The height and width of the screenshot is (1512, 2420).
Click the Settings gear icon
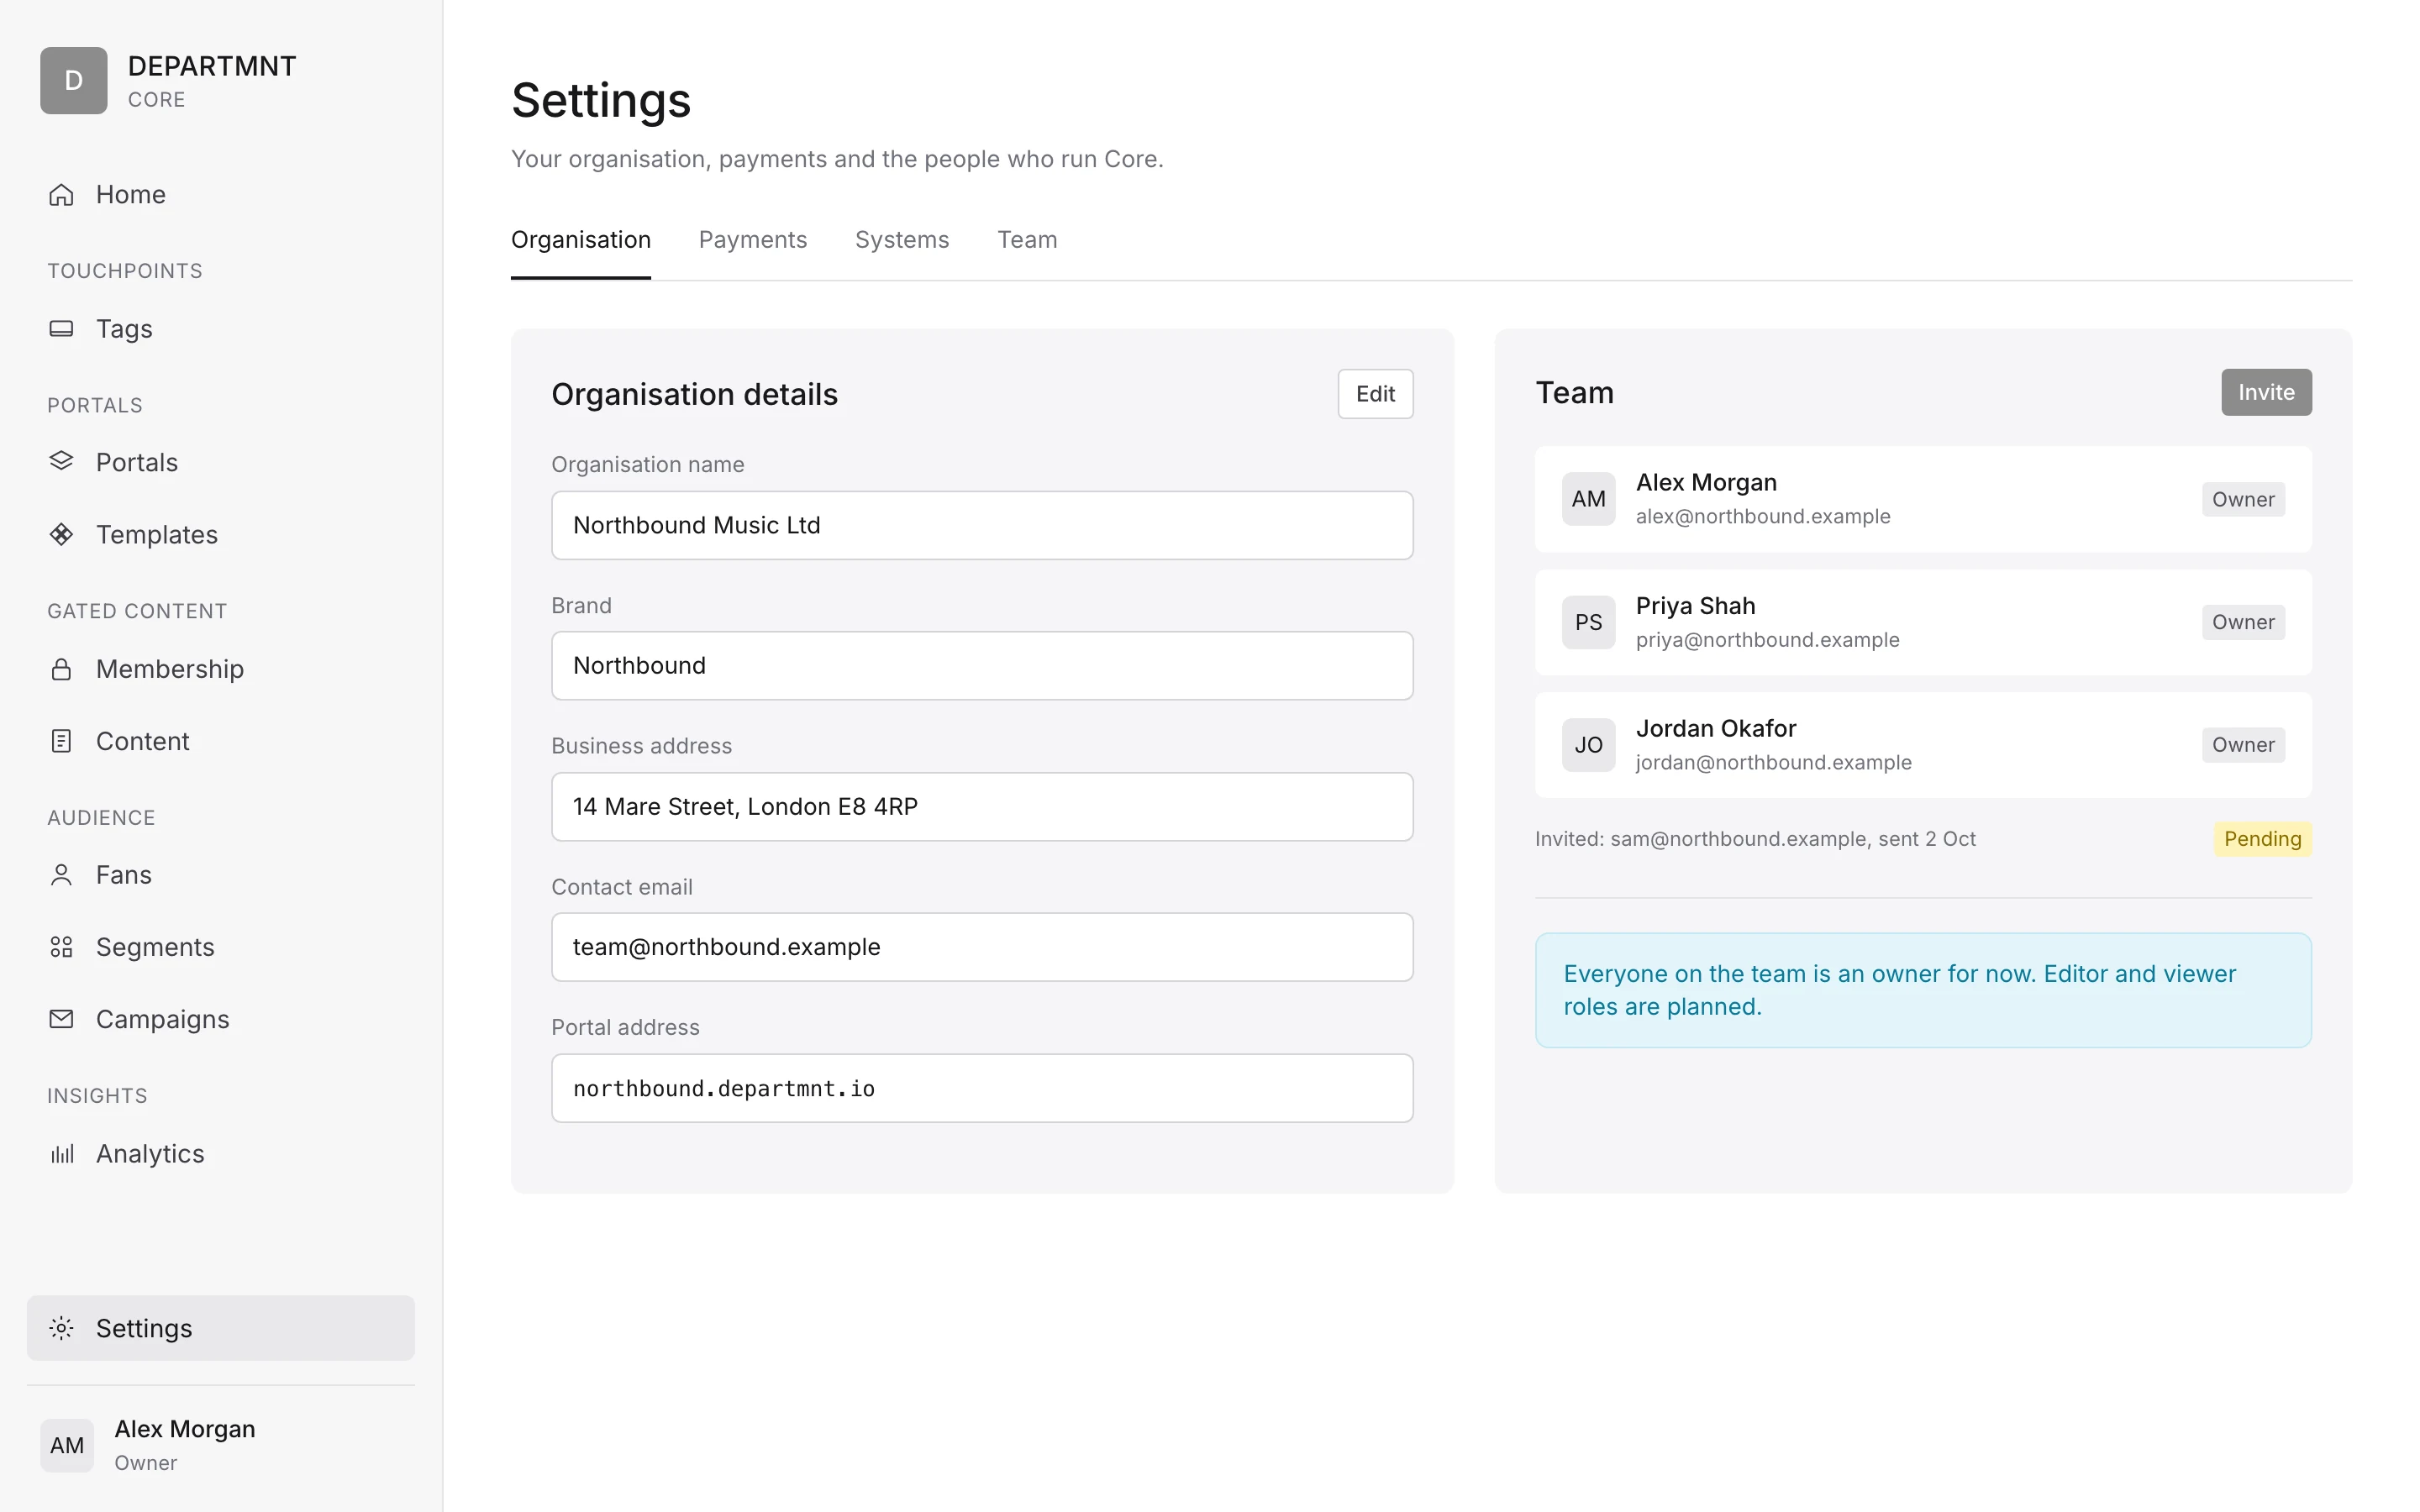61,1328
